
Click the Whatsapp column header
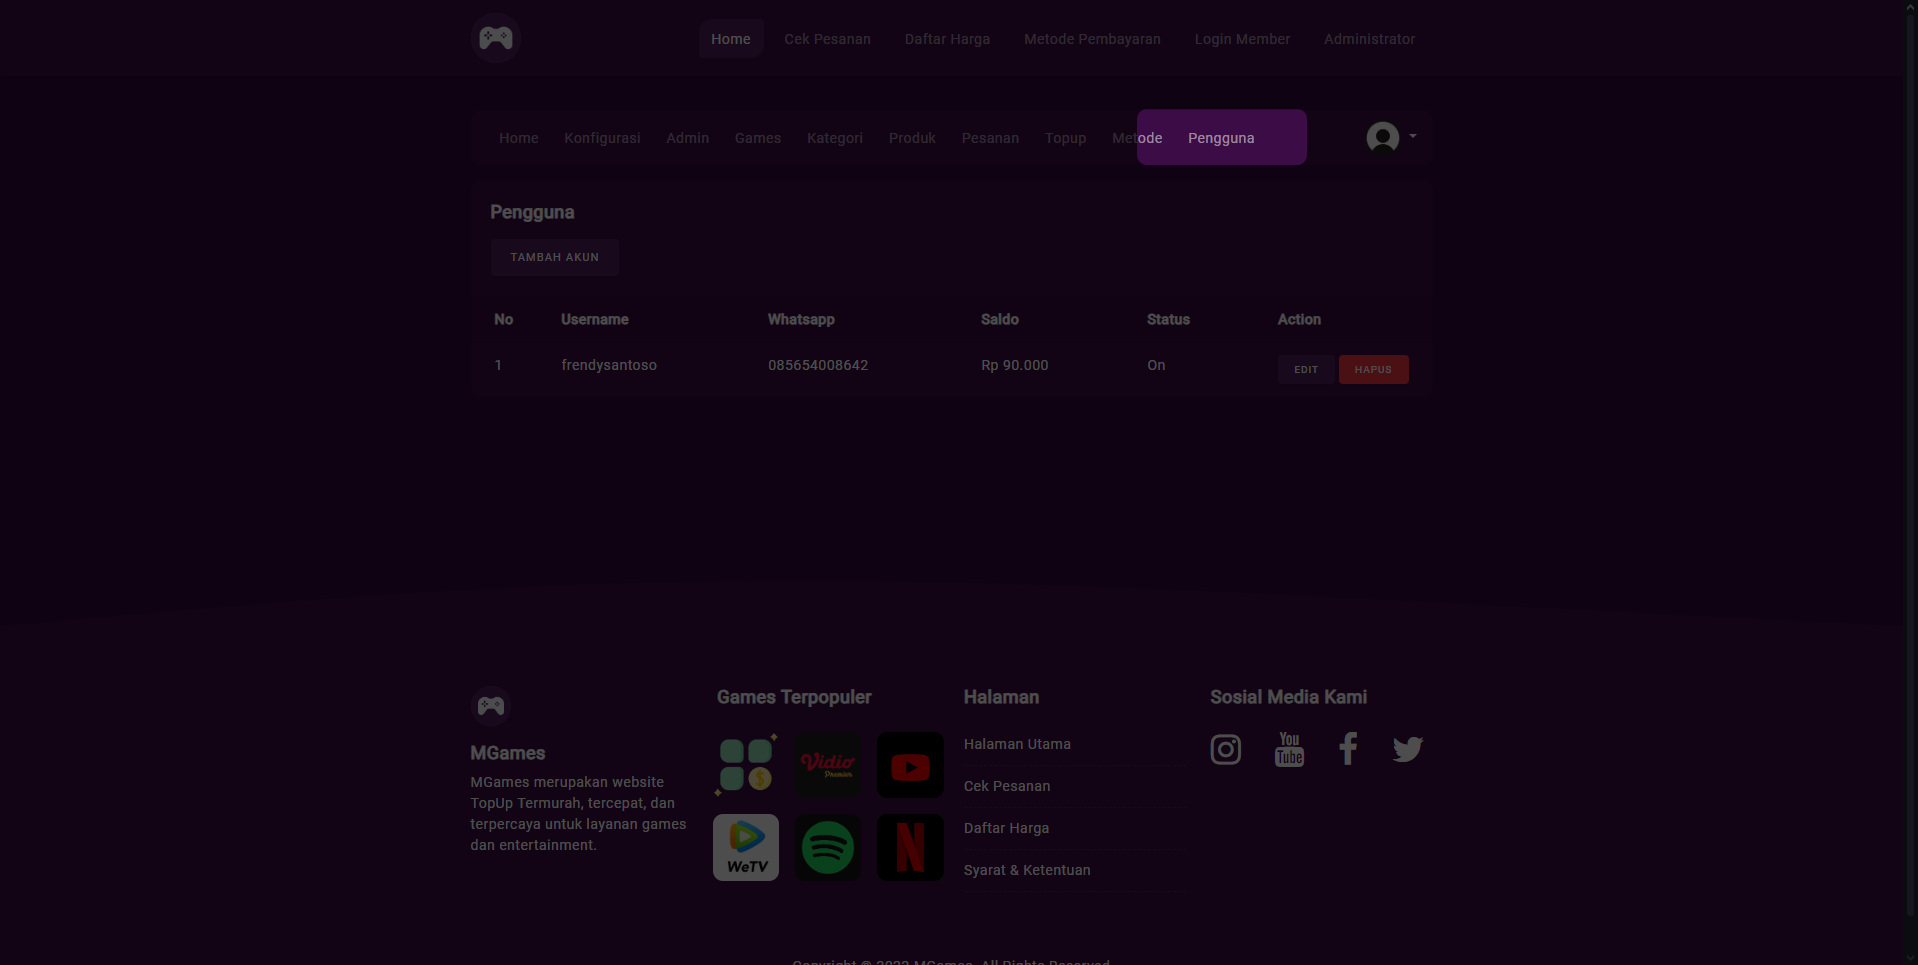point(801,319)
